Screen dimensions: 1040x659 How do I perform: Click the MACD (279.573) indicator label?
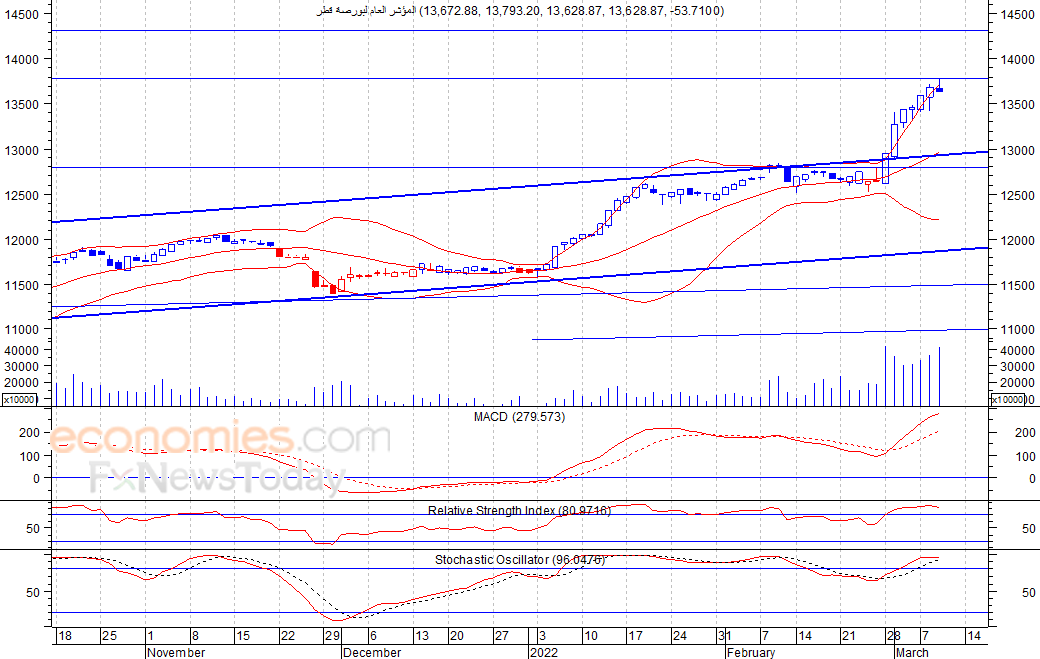(519, 417)
